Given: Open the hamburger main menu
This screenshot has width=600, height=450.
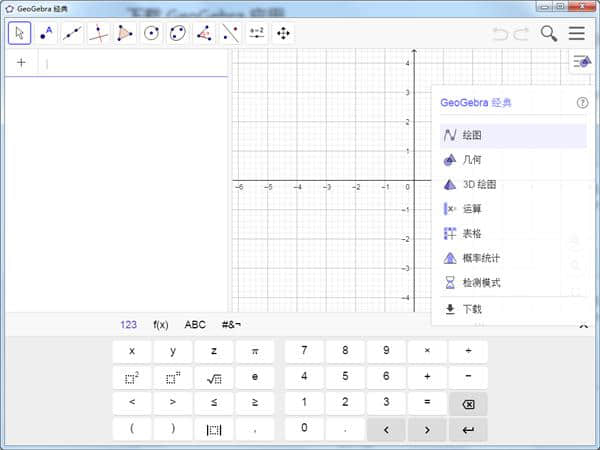Looking at the screenshot, I should [x=577, y=33].
